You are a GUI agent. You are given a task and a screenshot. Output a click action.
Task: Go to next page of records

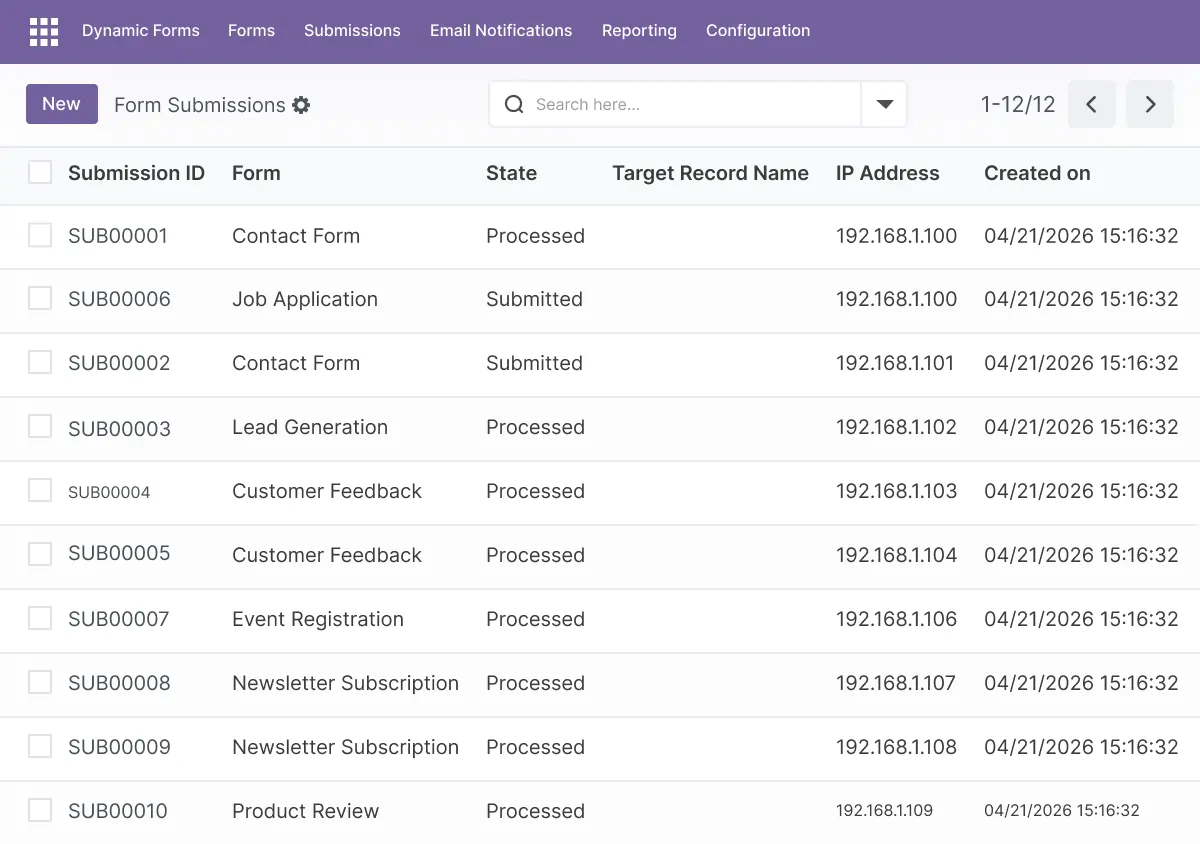coord(1150,105)
